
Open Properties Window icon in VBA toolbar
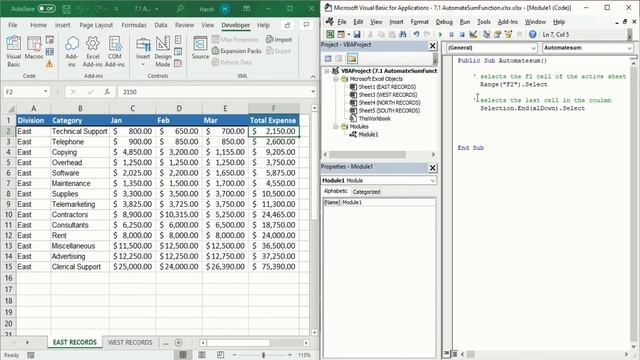[497, 35]
